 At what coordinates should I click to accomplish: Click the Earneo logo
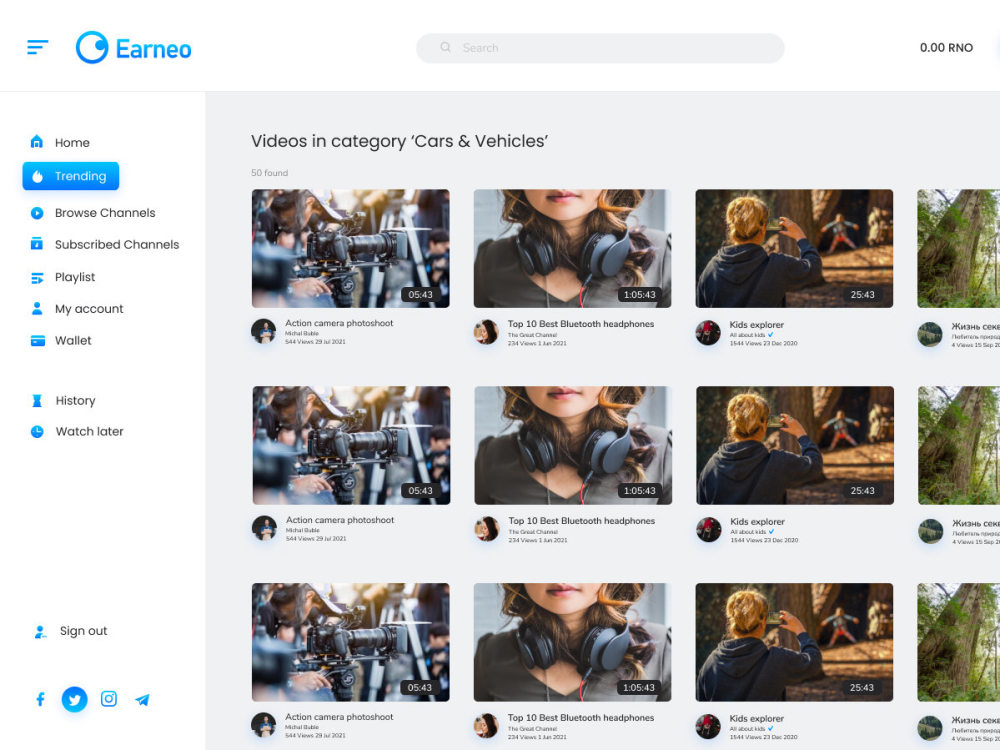tap(133, 48)
